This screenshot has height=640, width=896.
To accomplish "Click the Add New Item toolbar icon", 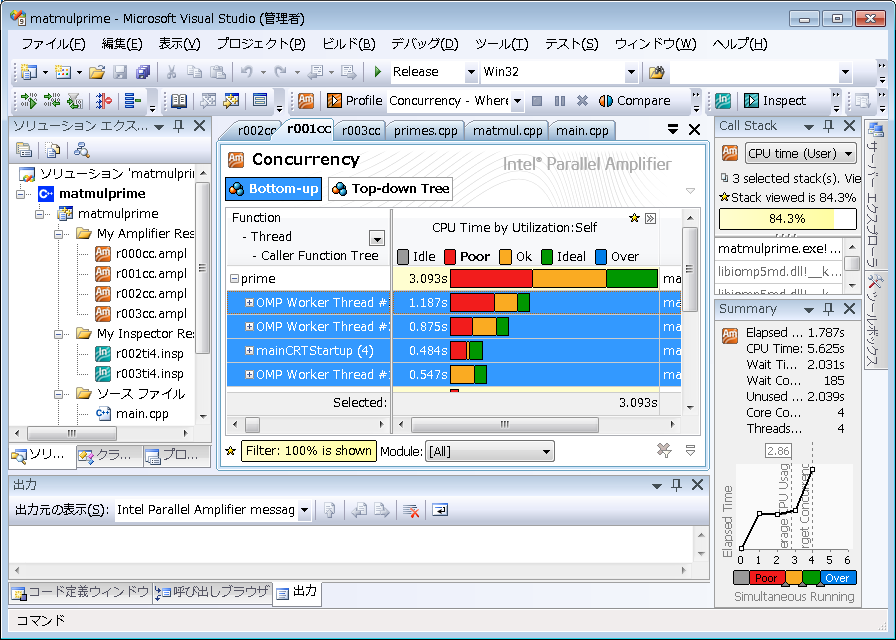I will (x=62, y=72).
